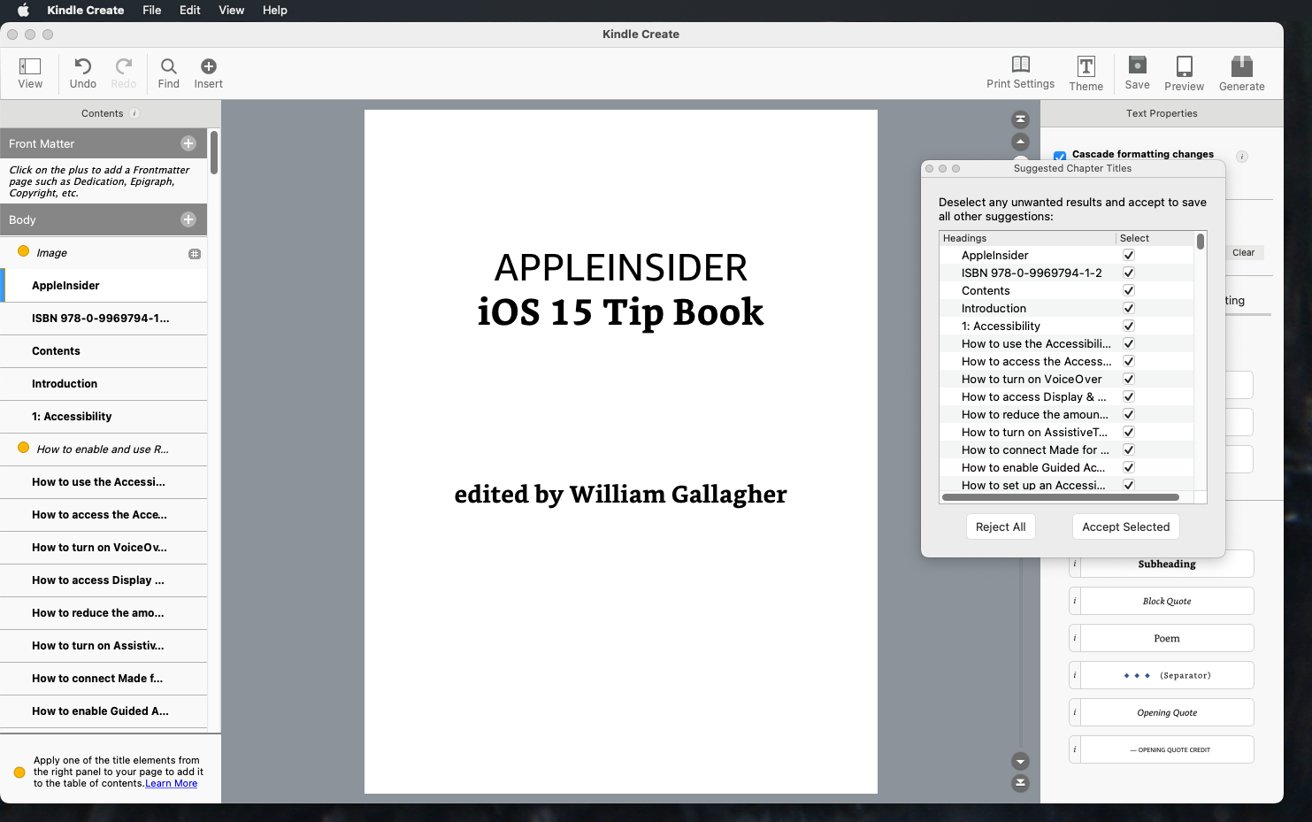Jump to last page arrow
Viewport: 1312px width, 822px height.
pyautogui.click(x=1020, y=783)
